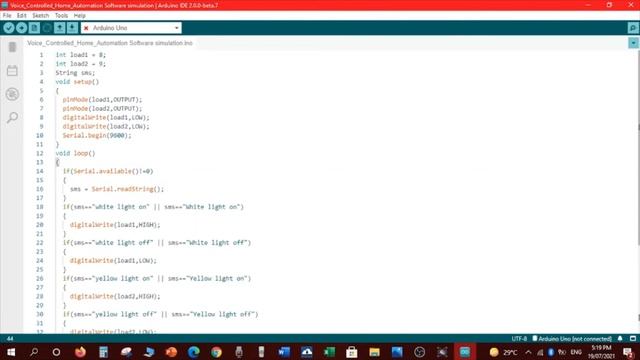Click the UTF-8 encoding status entry
Screen dimensions: 640x360
point(519,339)
